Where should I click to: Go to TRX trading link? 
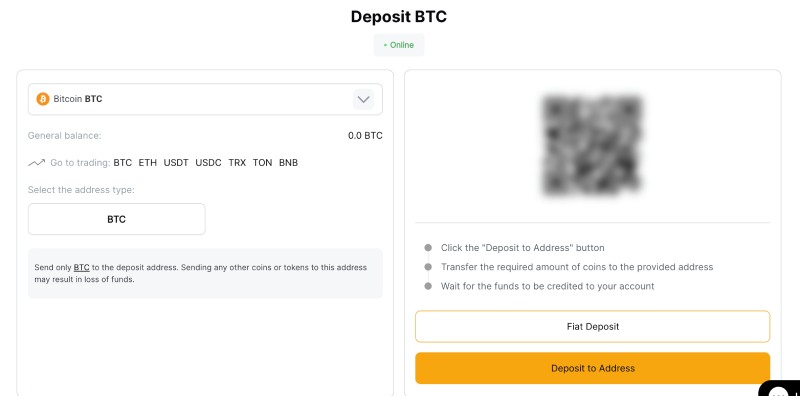(237, 163)
